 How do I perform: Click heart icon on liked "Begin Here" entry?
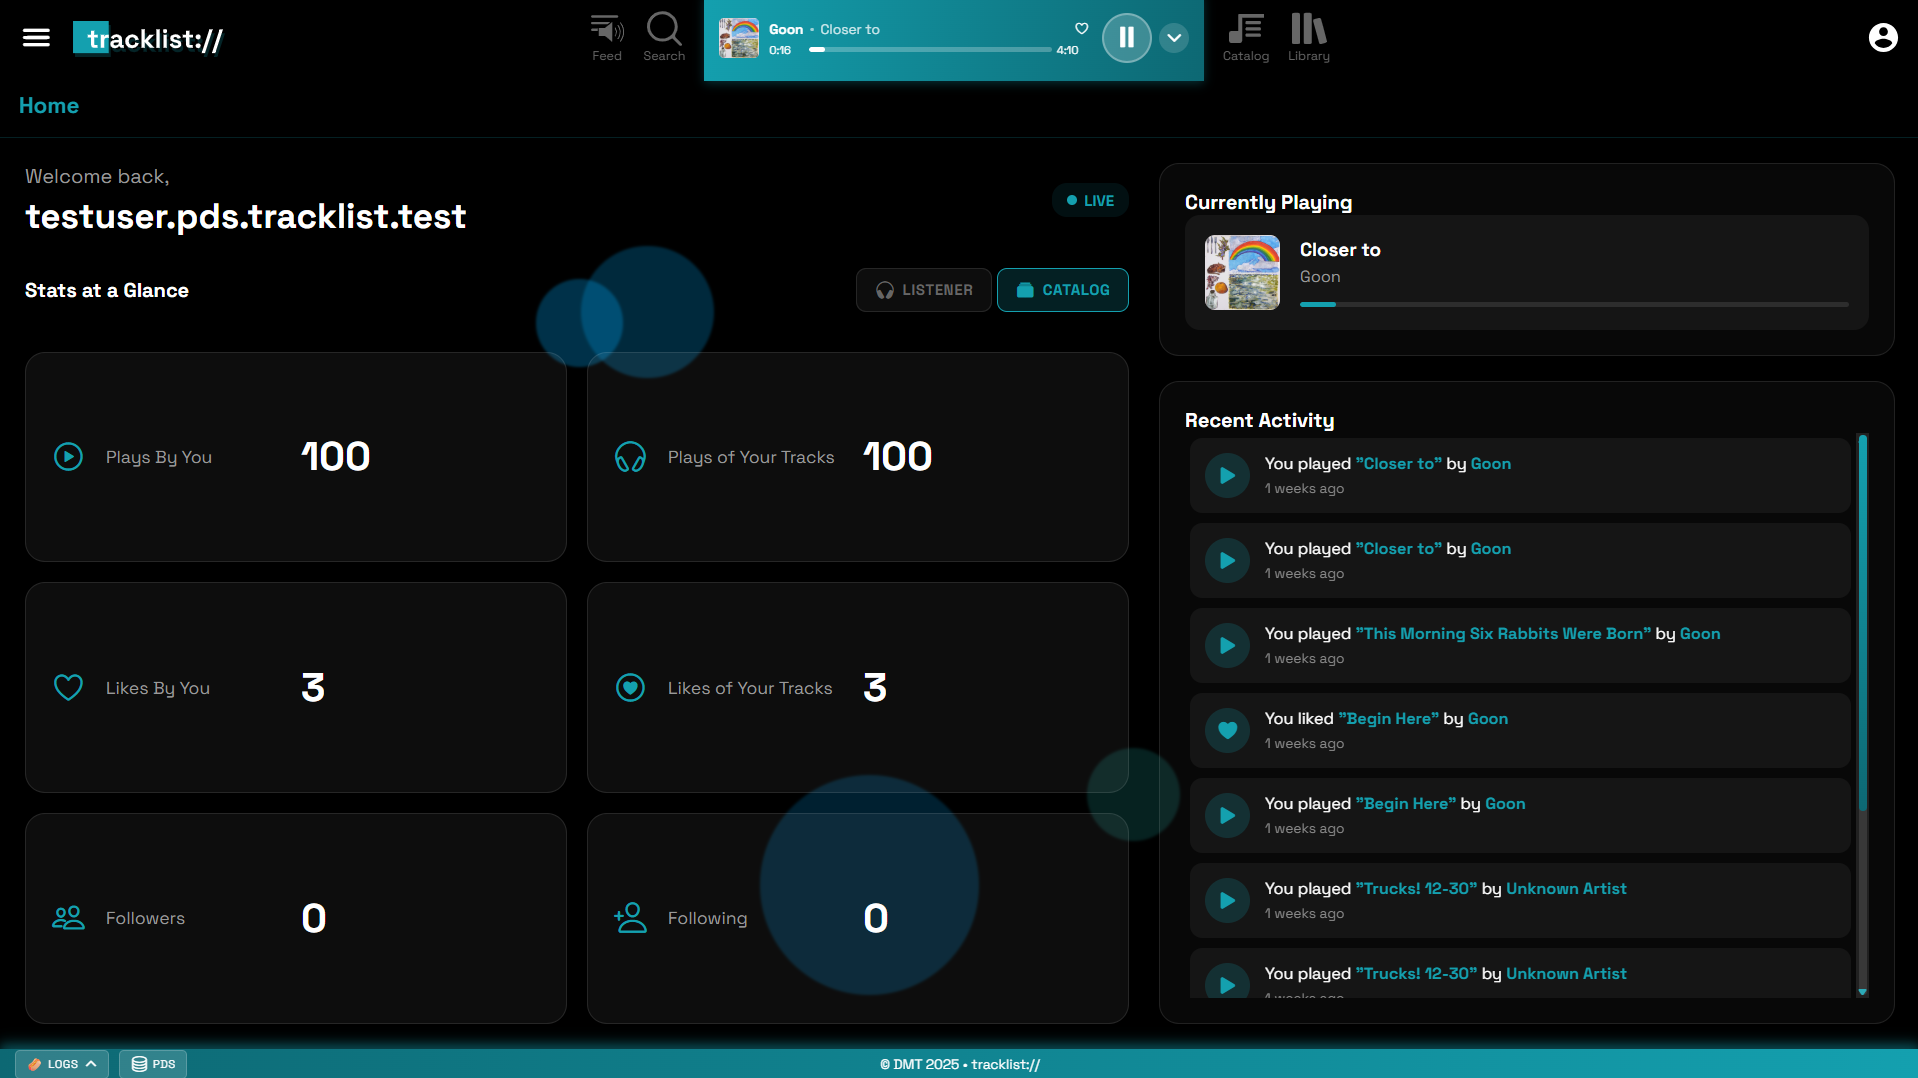tap(1227, 731)
